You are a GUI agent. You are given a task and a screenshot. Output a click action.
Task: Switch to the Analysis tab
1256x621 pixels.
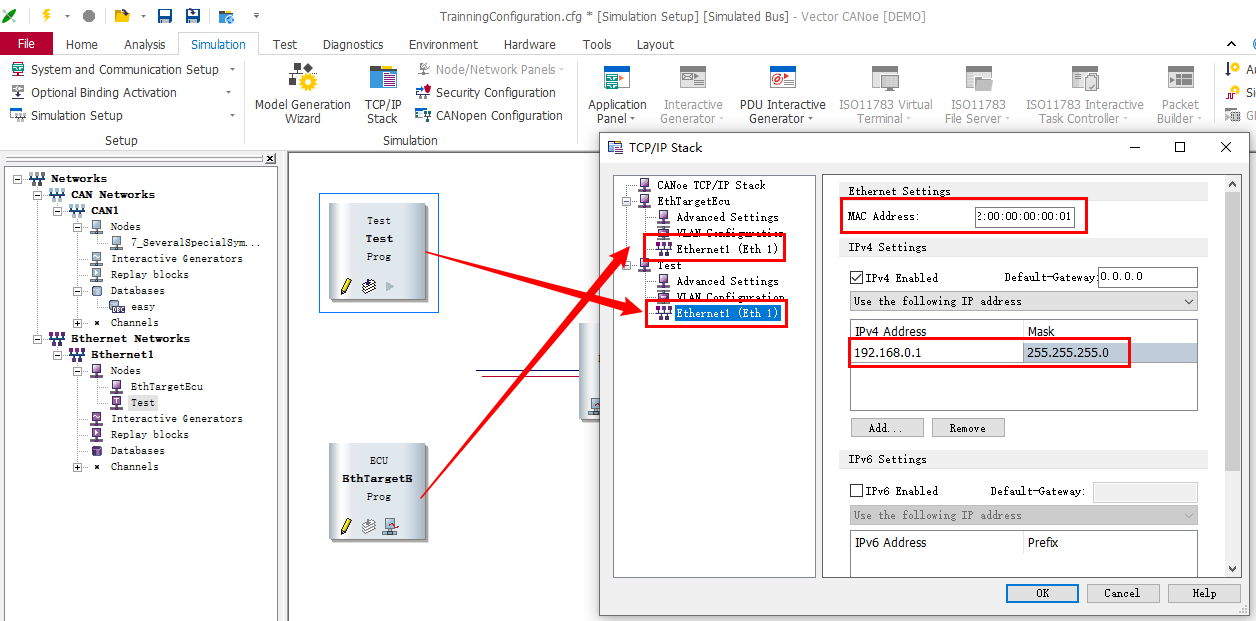point(145,44)
